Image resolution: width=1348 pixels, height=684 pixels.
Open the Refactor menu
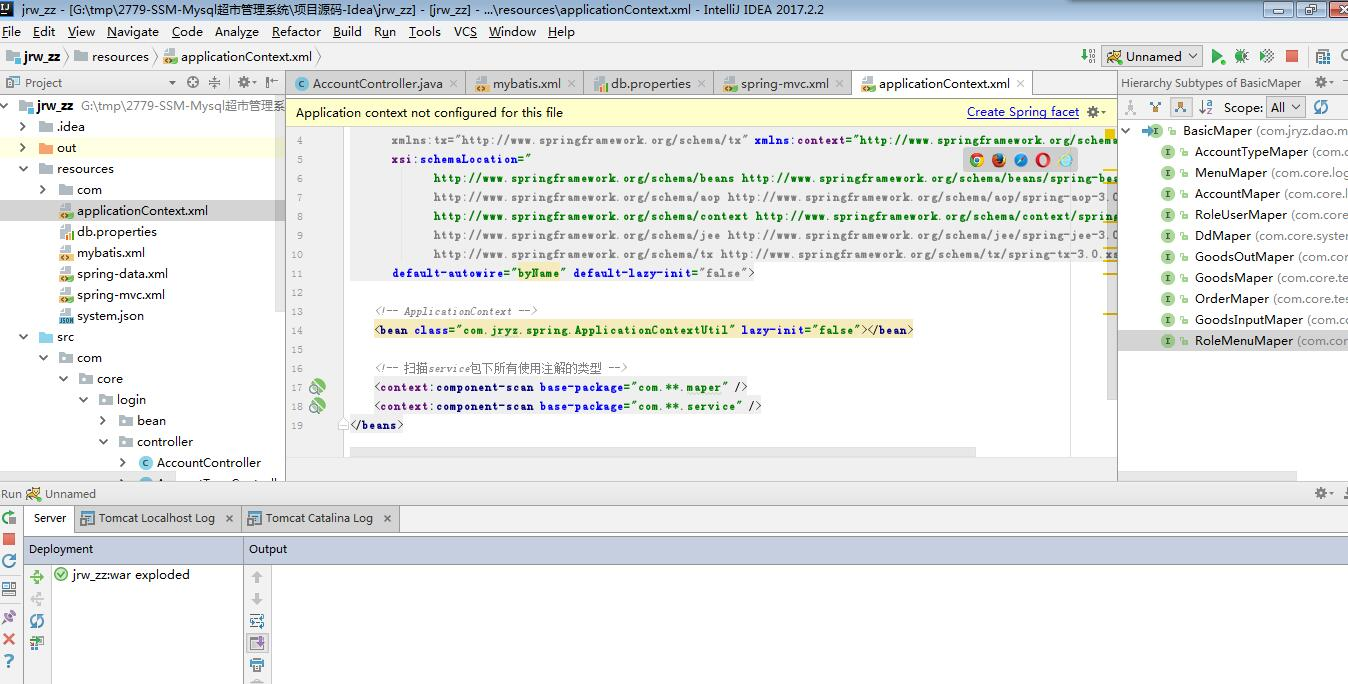(x=295, y=31)
